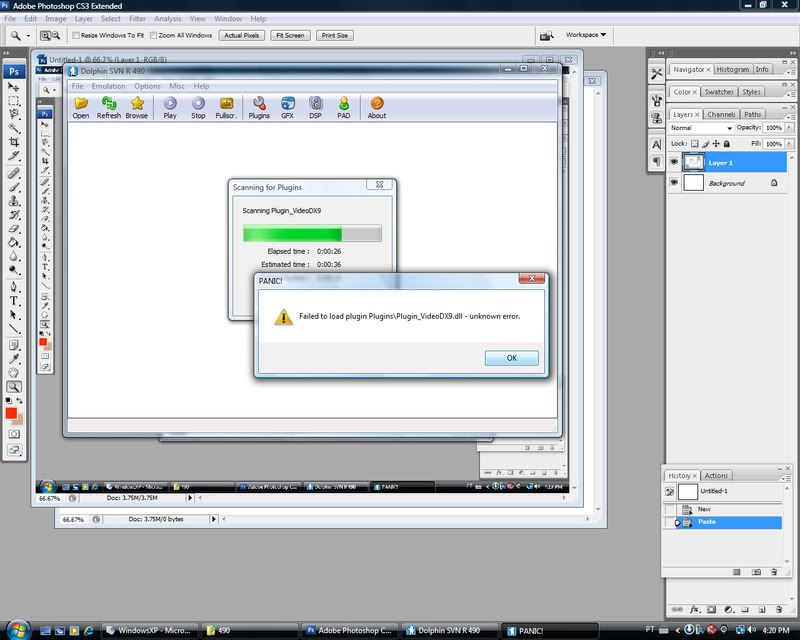Viewport: 800px width, 640px height.
Task: Select the Path Selection tool
Action: tap(13, 314)
